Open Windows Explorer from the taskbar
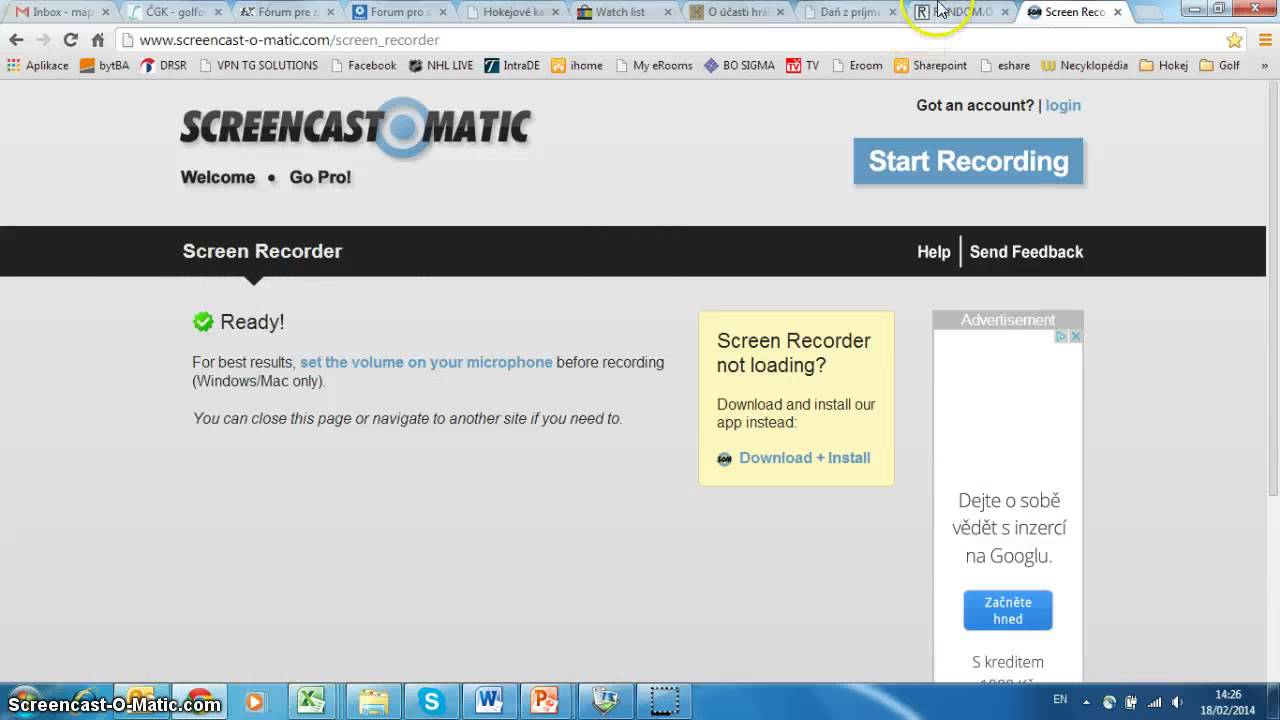This screenshot has height=720, width=1280. click(373, 701)
